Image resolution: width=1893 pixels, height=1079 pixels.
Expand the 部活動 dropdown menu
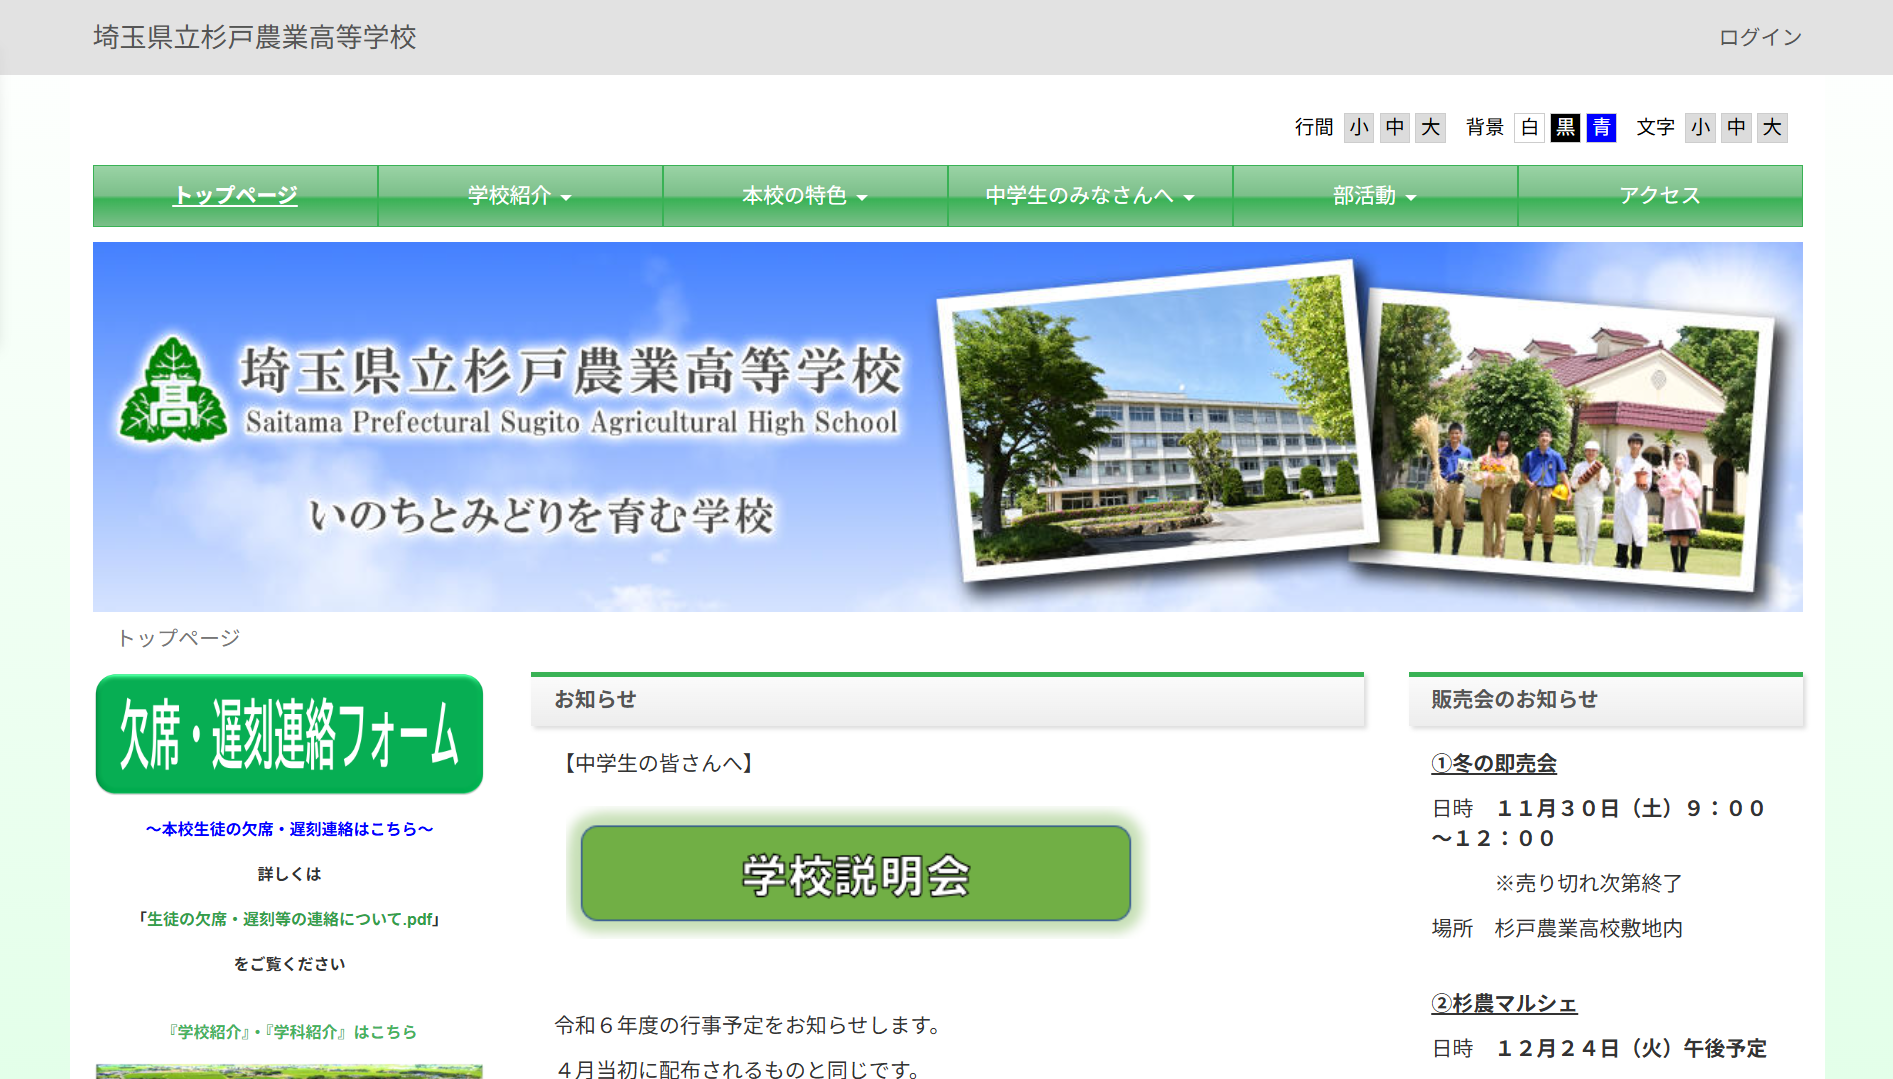(x=1375, y=196)
